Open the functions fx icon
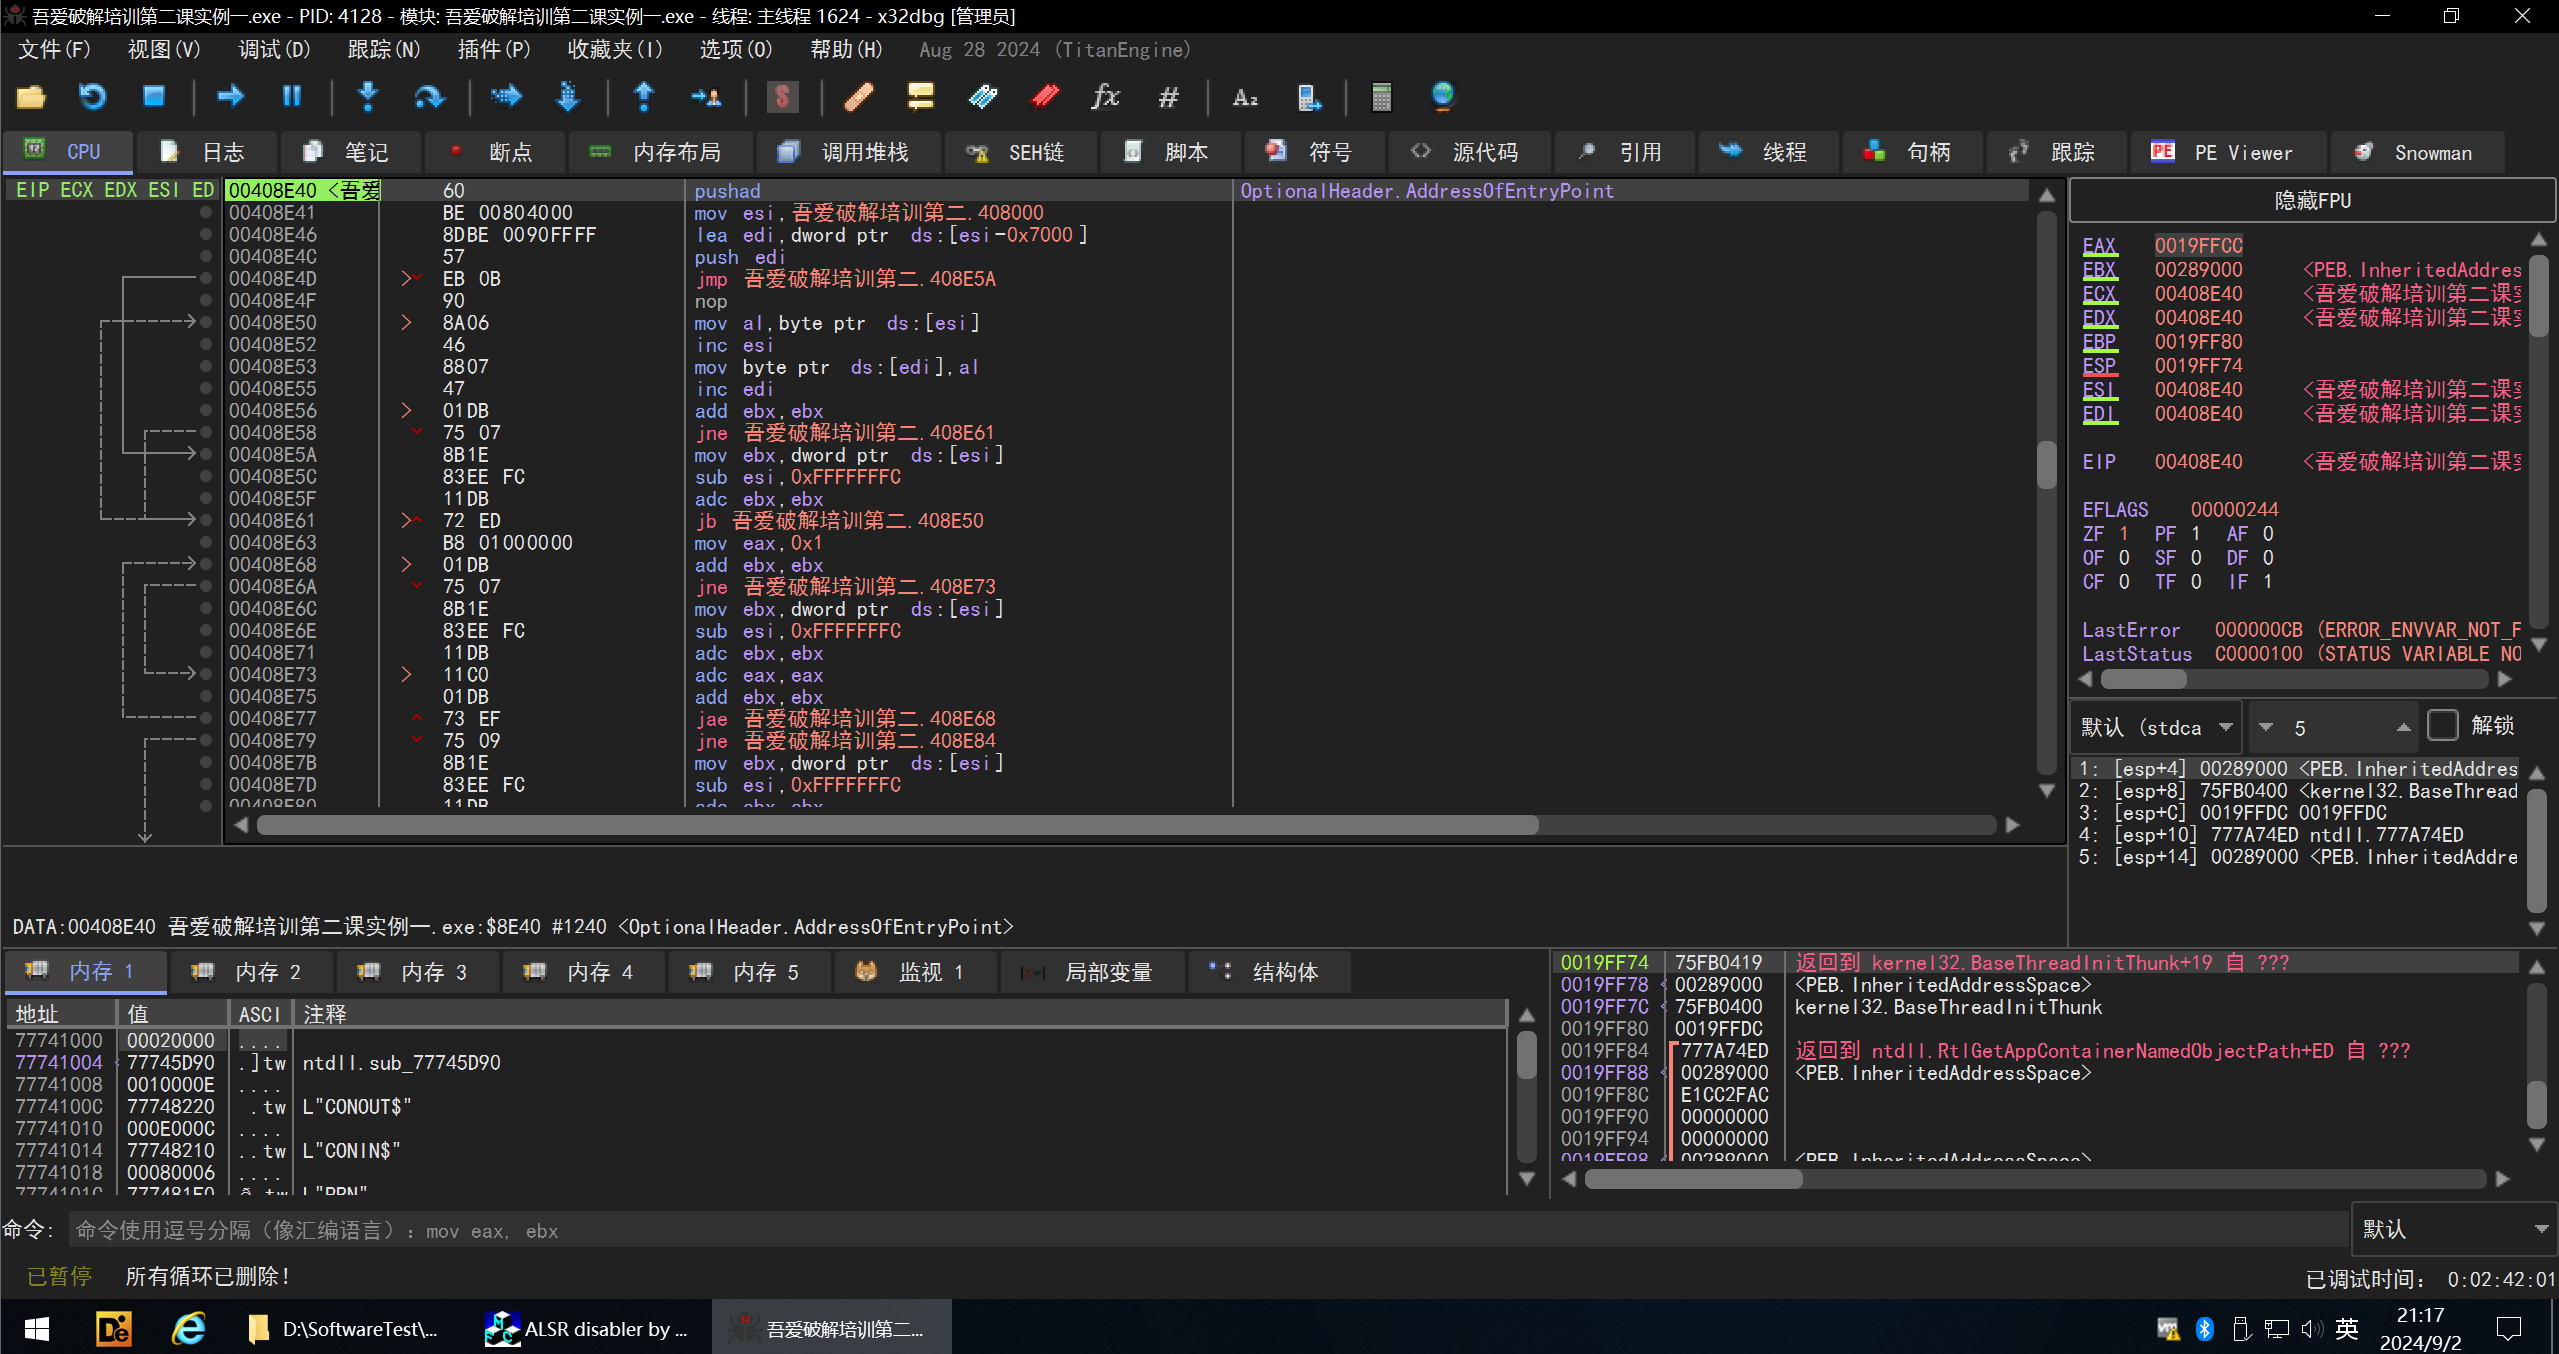 (x=1106, y=97)
